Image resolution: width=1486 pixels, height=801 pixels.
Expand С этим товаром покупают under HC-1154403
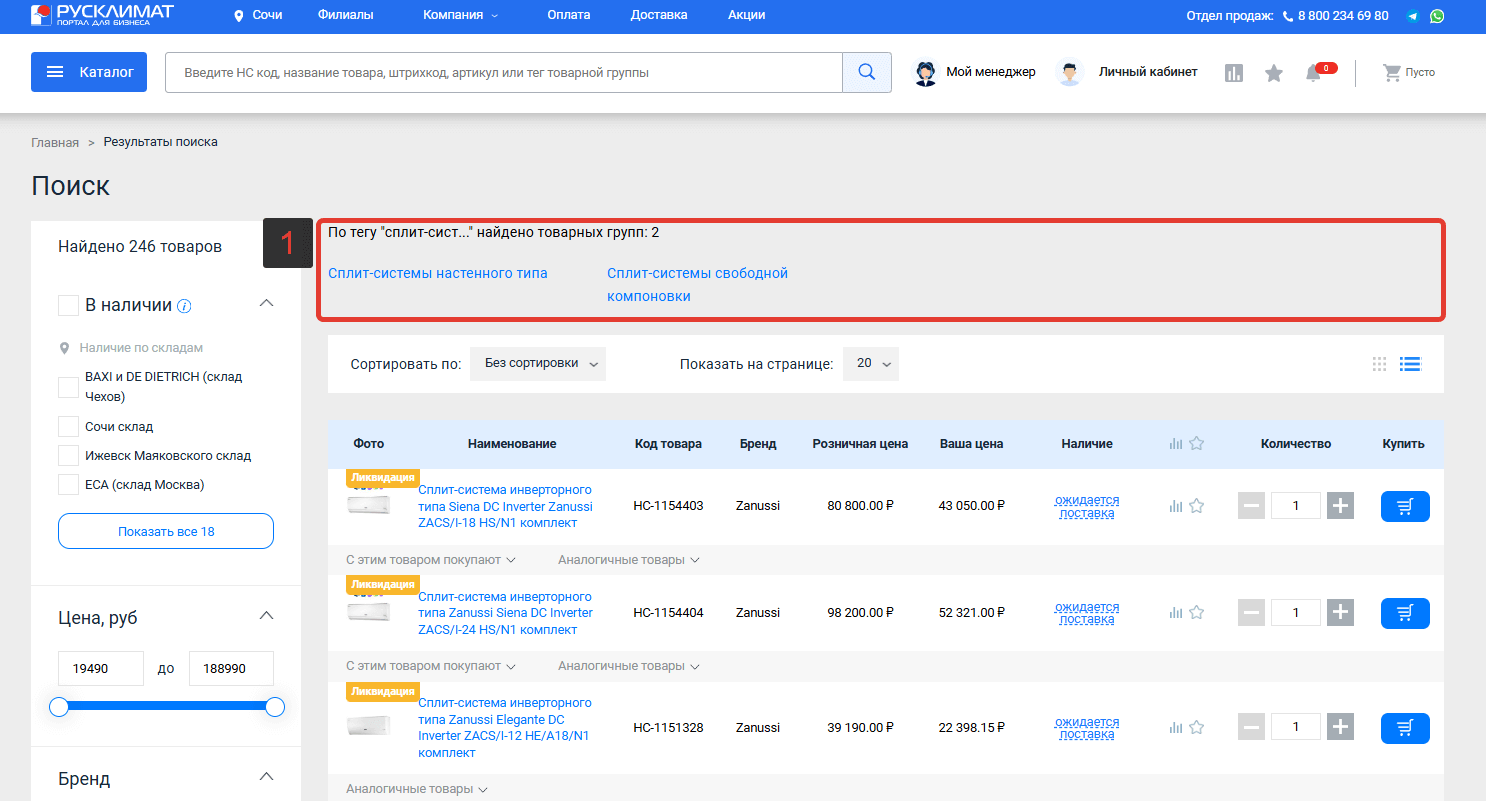coord(431,559)
